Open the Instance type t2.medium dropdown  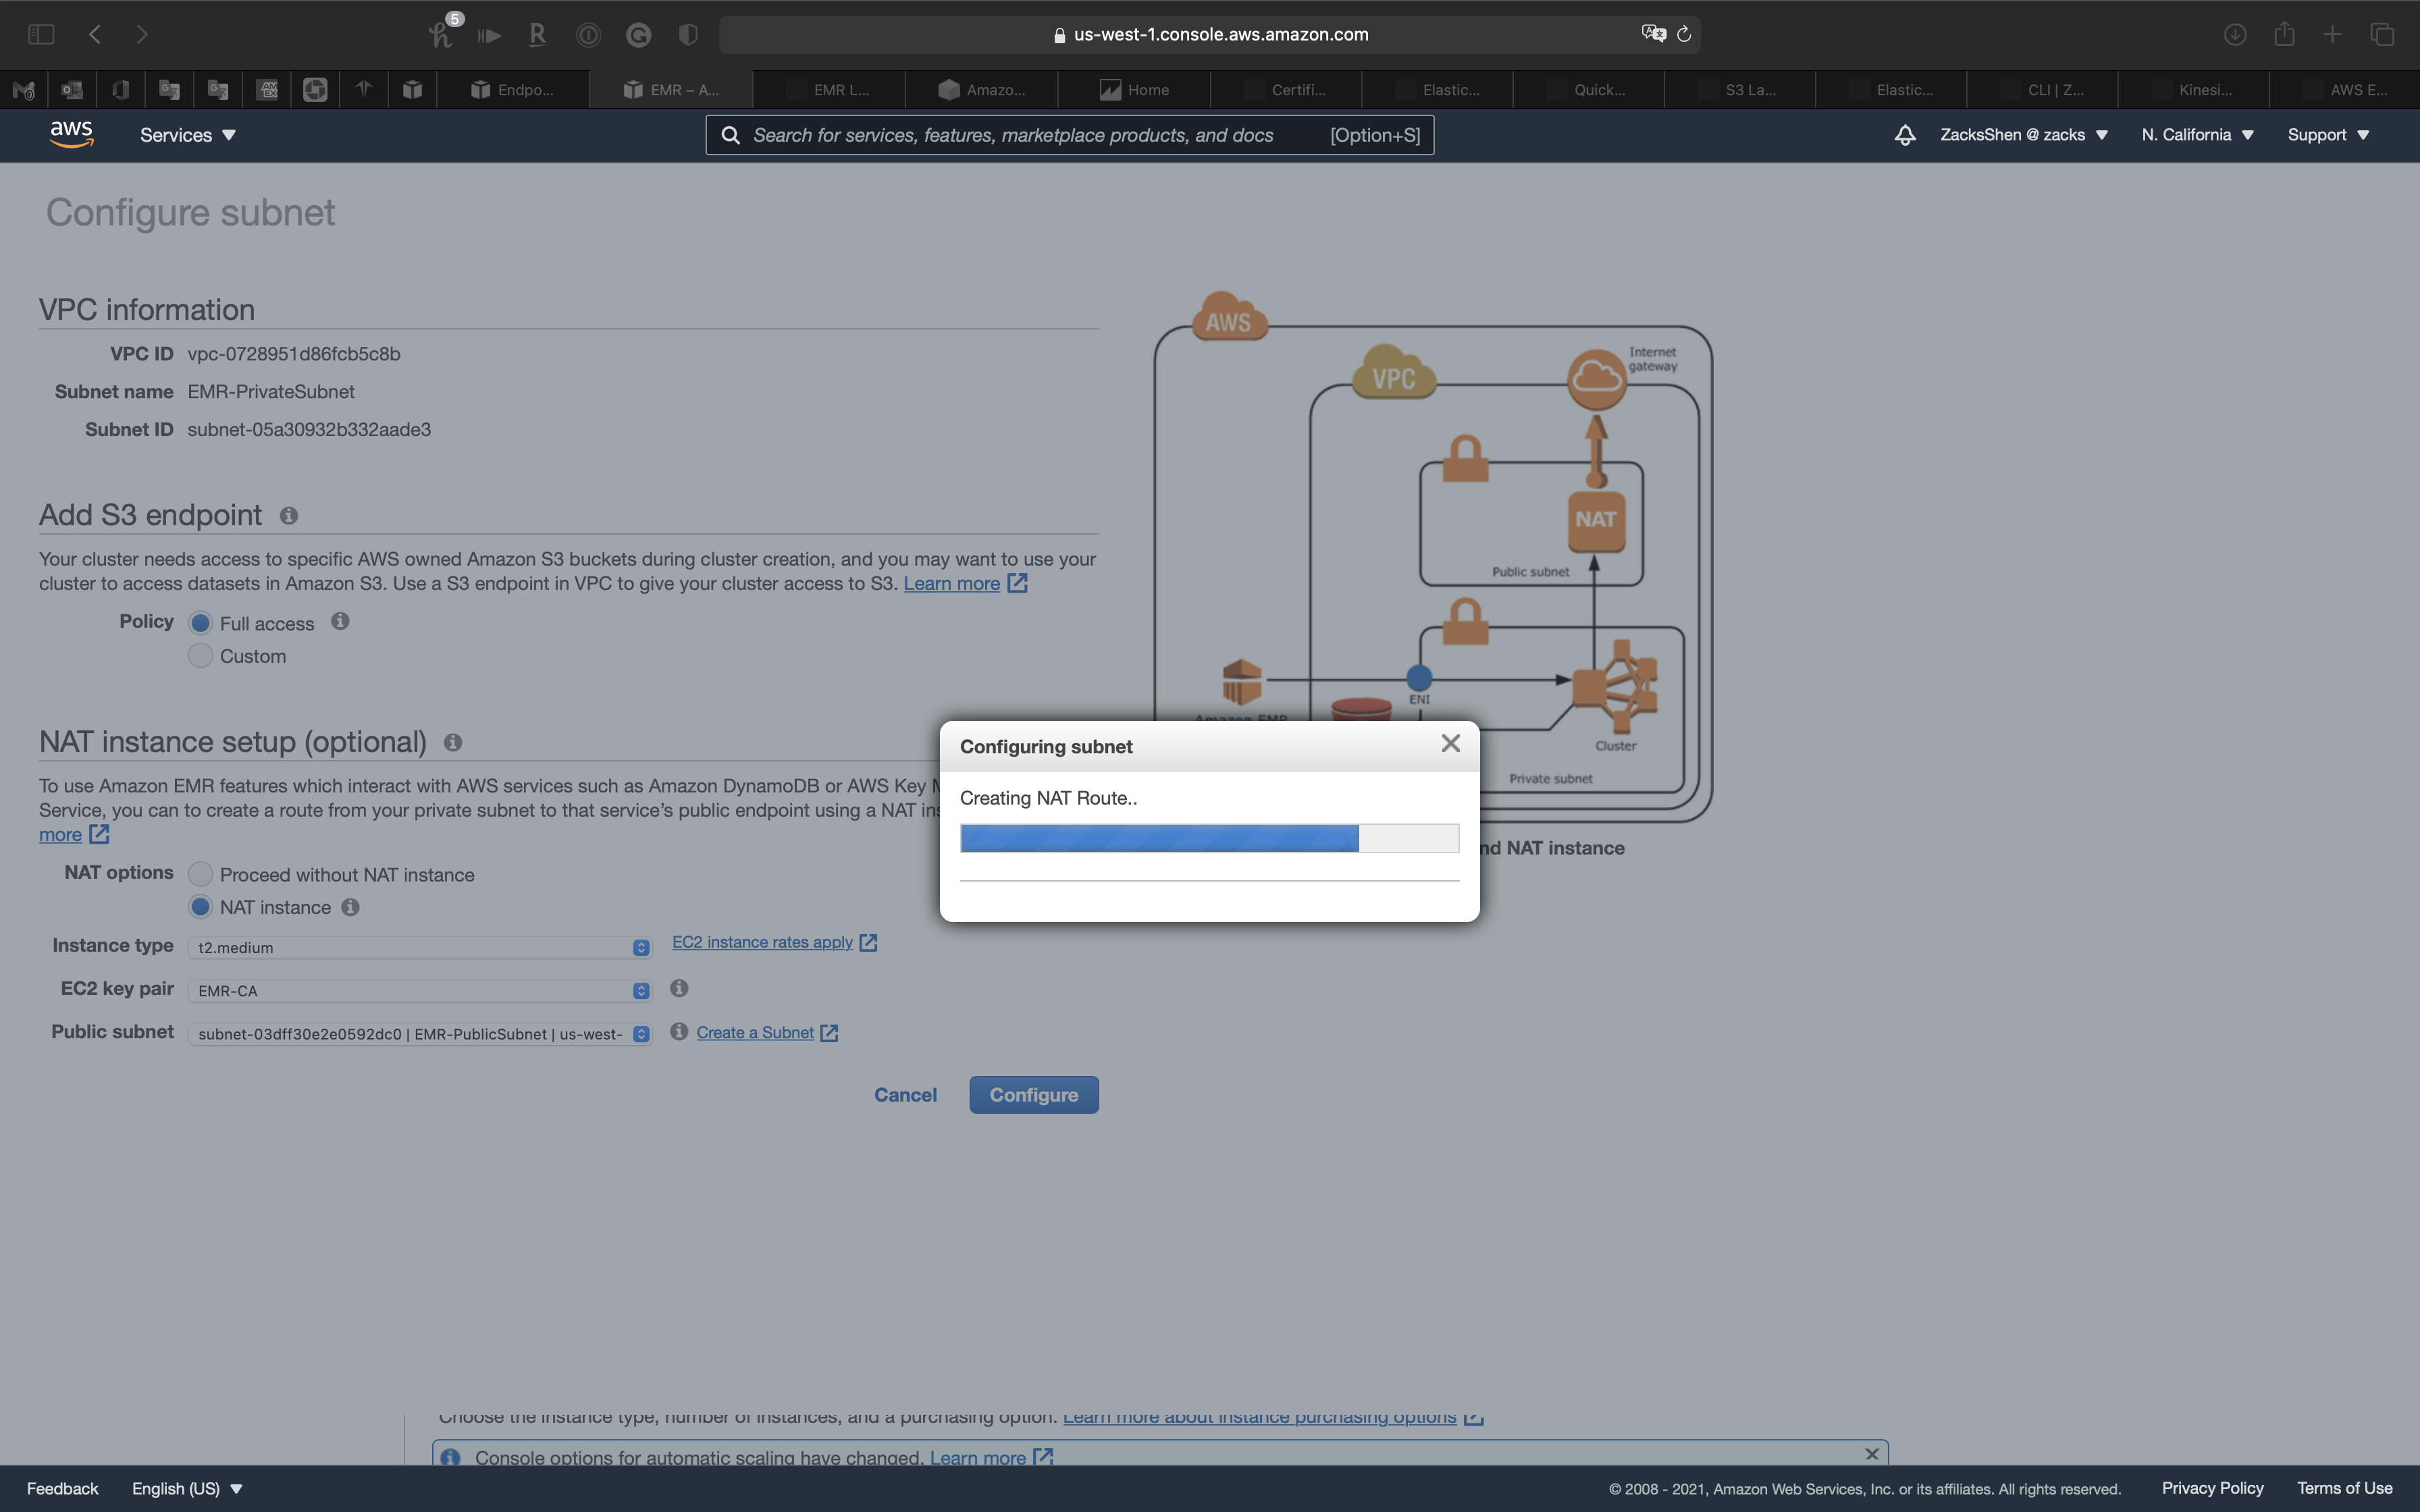419,947
